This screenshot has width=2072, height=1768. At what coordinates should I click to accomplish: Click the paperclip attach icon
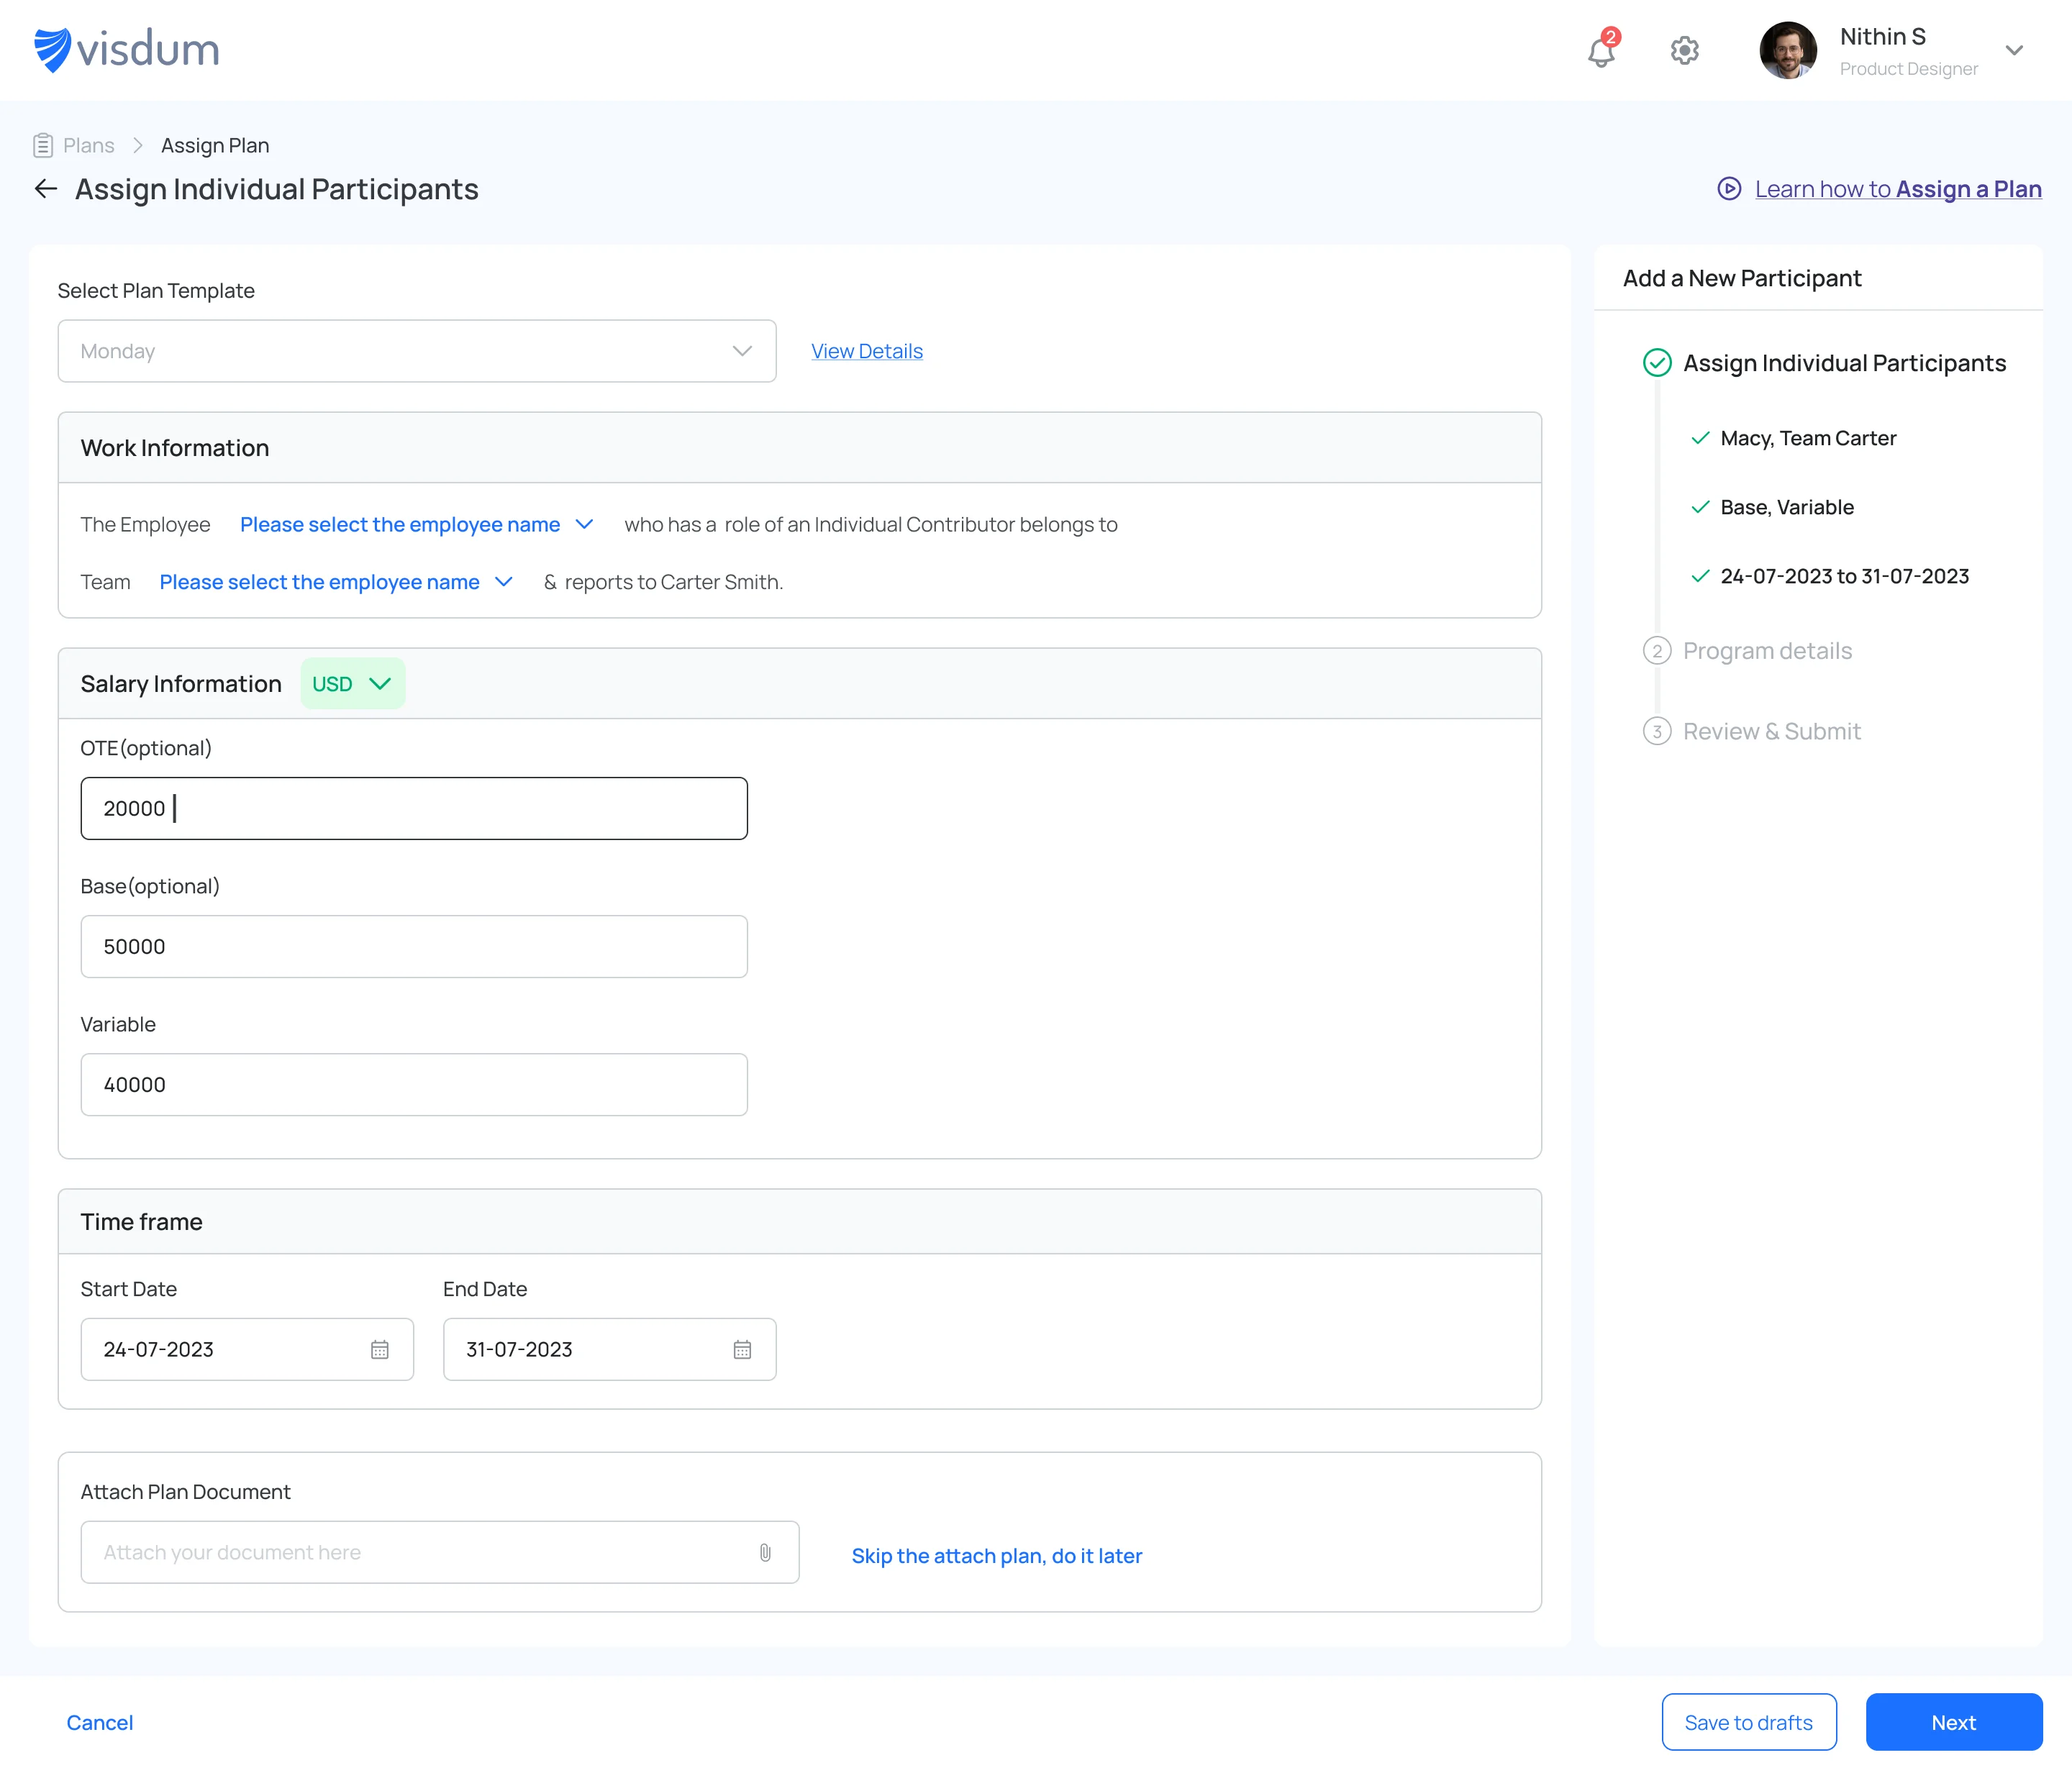coord(765,1553)
